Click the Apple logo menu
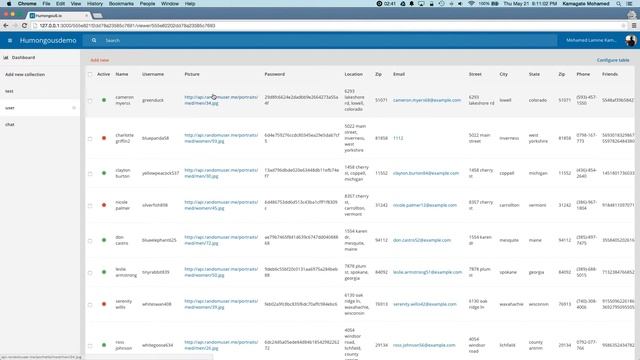 pos(9,3)
